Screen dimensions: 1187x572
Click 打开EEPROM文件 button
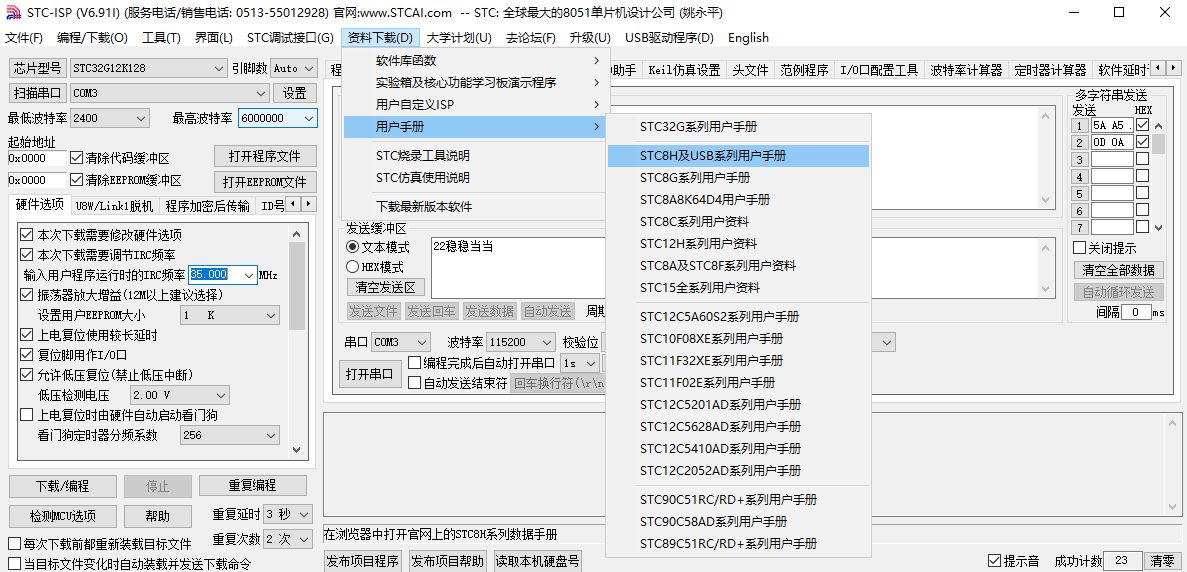(265, 182)
